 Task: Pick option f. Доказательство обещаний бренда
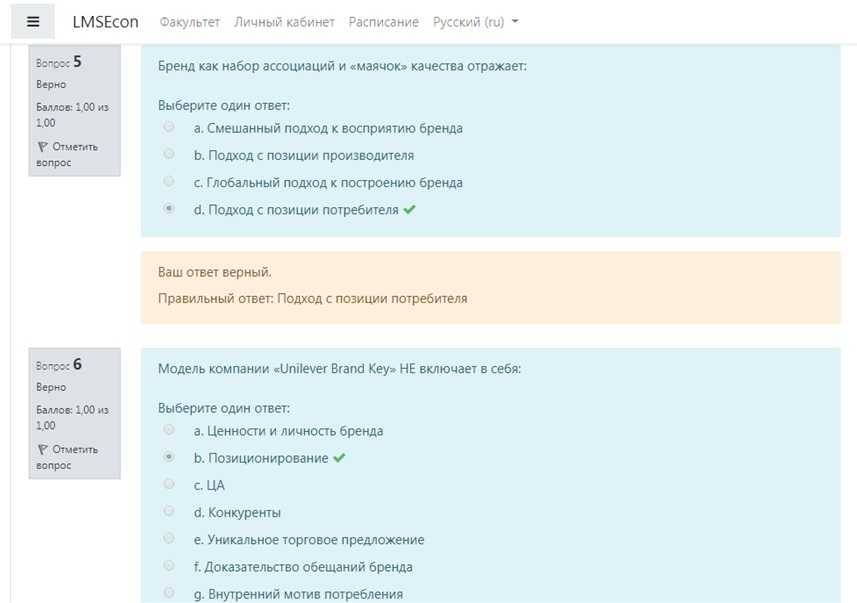coord(169,565)
